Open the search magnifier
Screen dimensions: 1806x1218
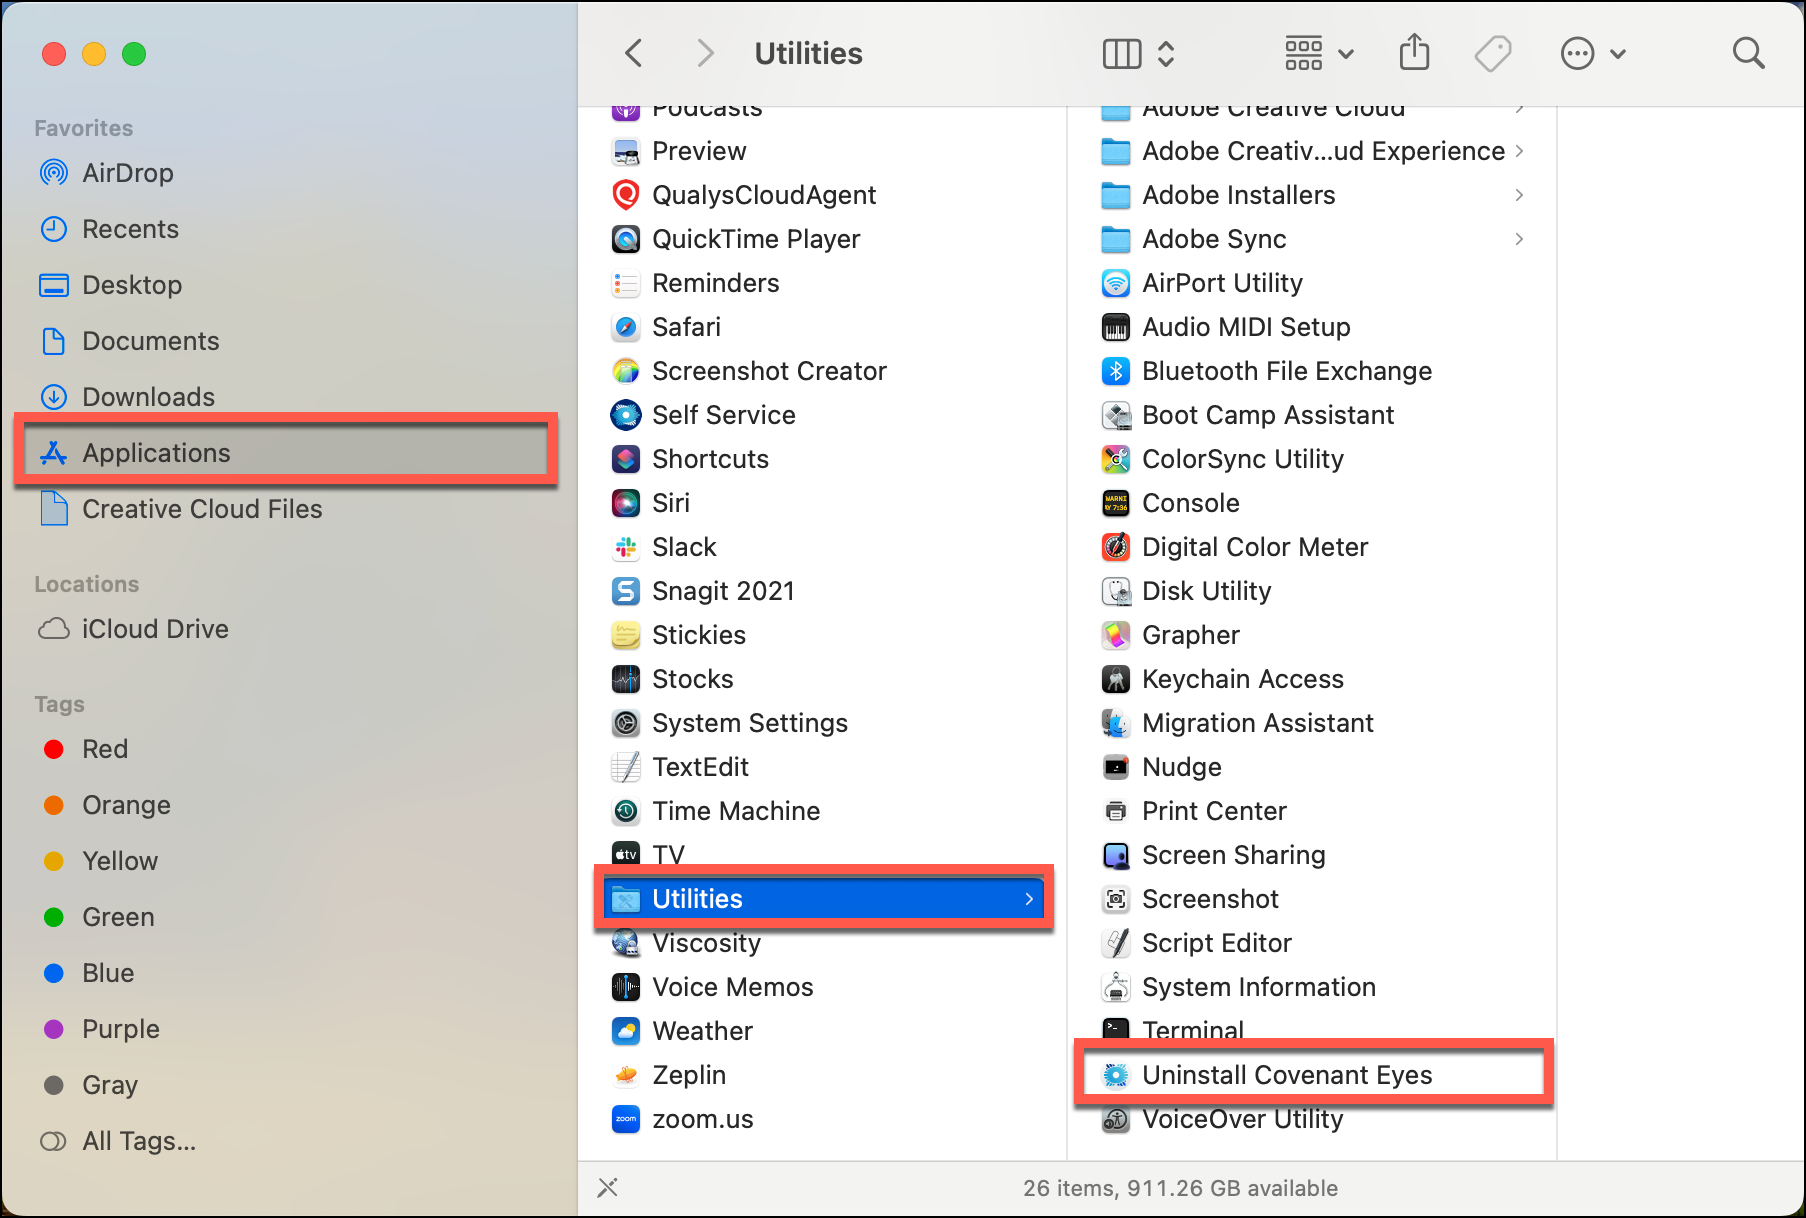click(1748, 53)
